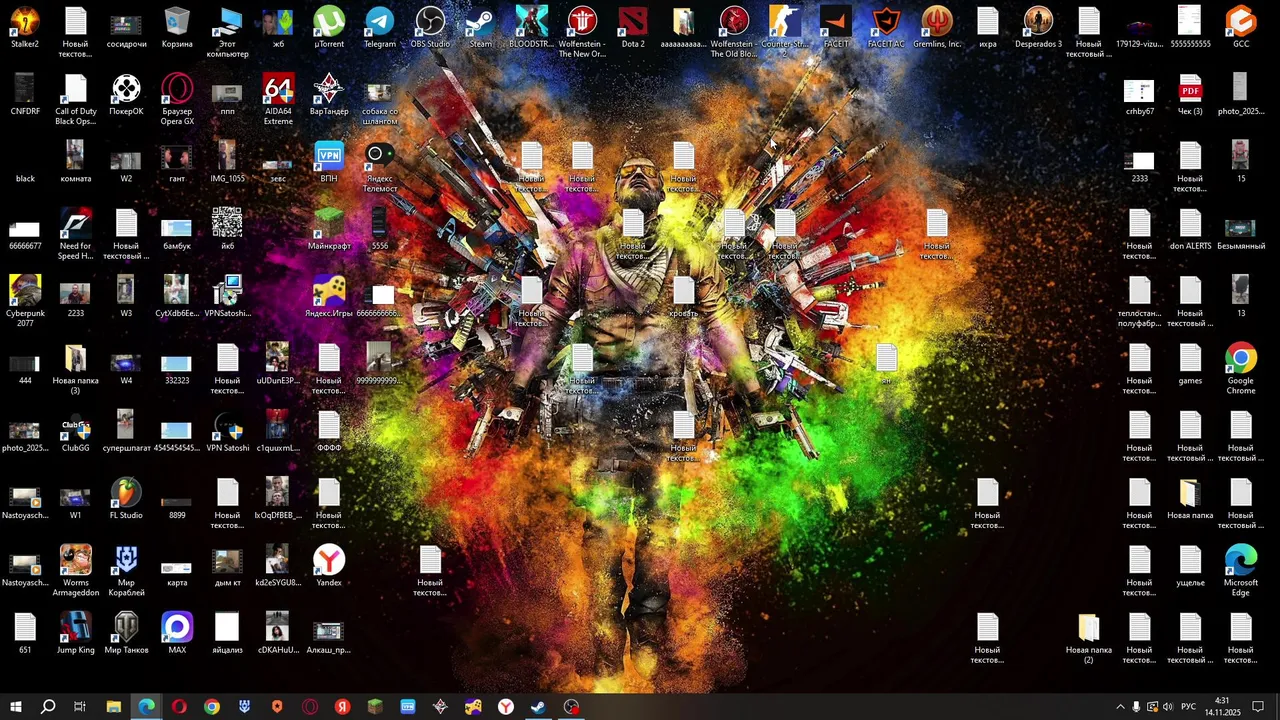Select the Майнкрафт desktop icon
Screen dimensions: 1280x720
pos(328,230)
